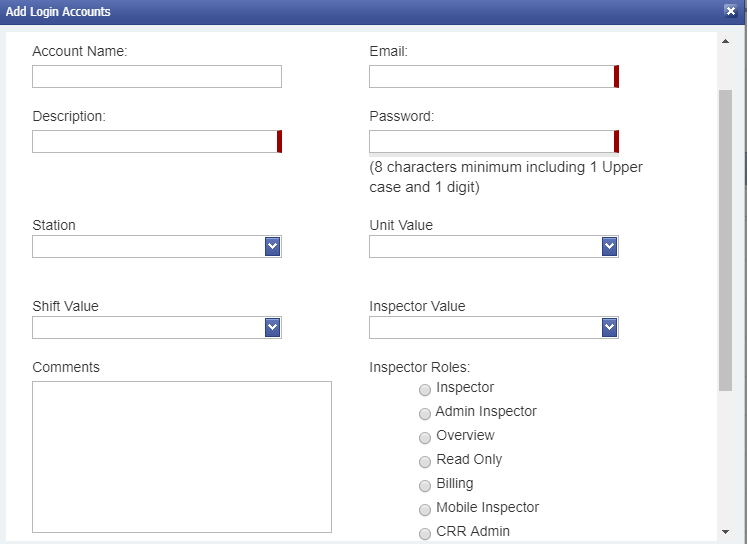Click the scrollbar up arrow

[725, 42]
